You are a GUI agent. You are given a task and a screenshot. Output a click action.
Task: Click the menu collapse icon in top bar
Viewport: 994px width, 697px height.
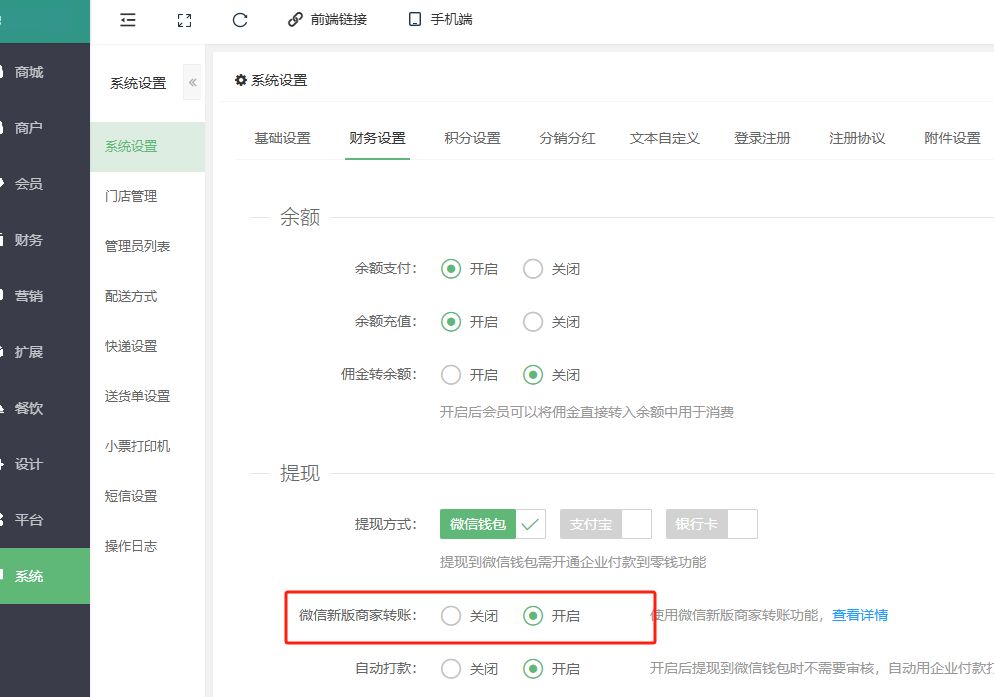[127, 20]
